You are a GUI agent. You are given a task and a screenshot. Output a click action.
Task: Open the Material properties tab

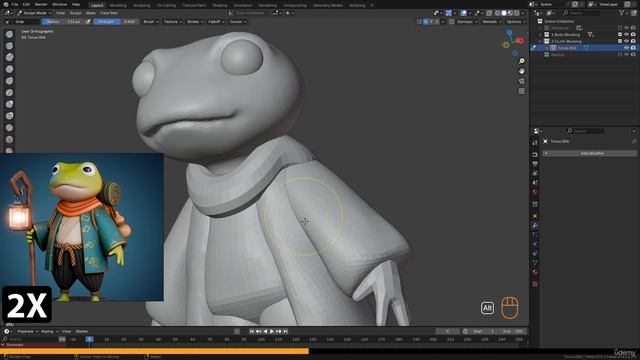(535, 272)
